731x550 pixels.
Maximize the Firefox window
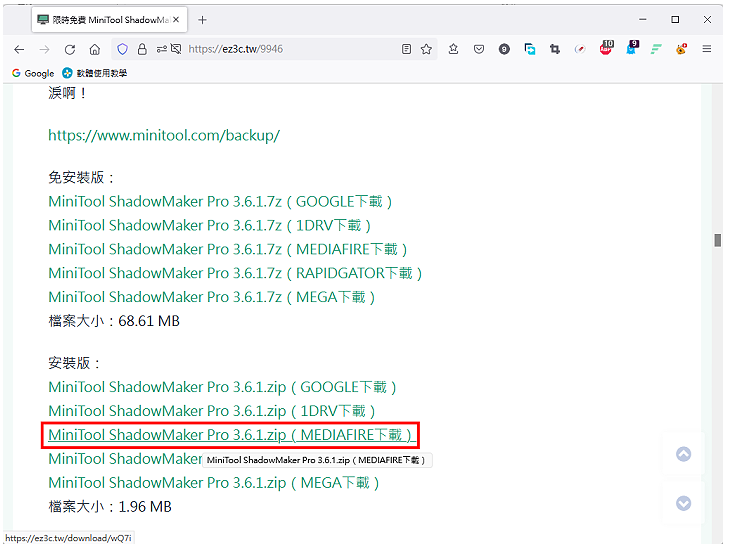(x=675, y=20)
